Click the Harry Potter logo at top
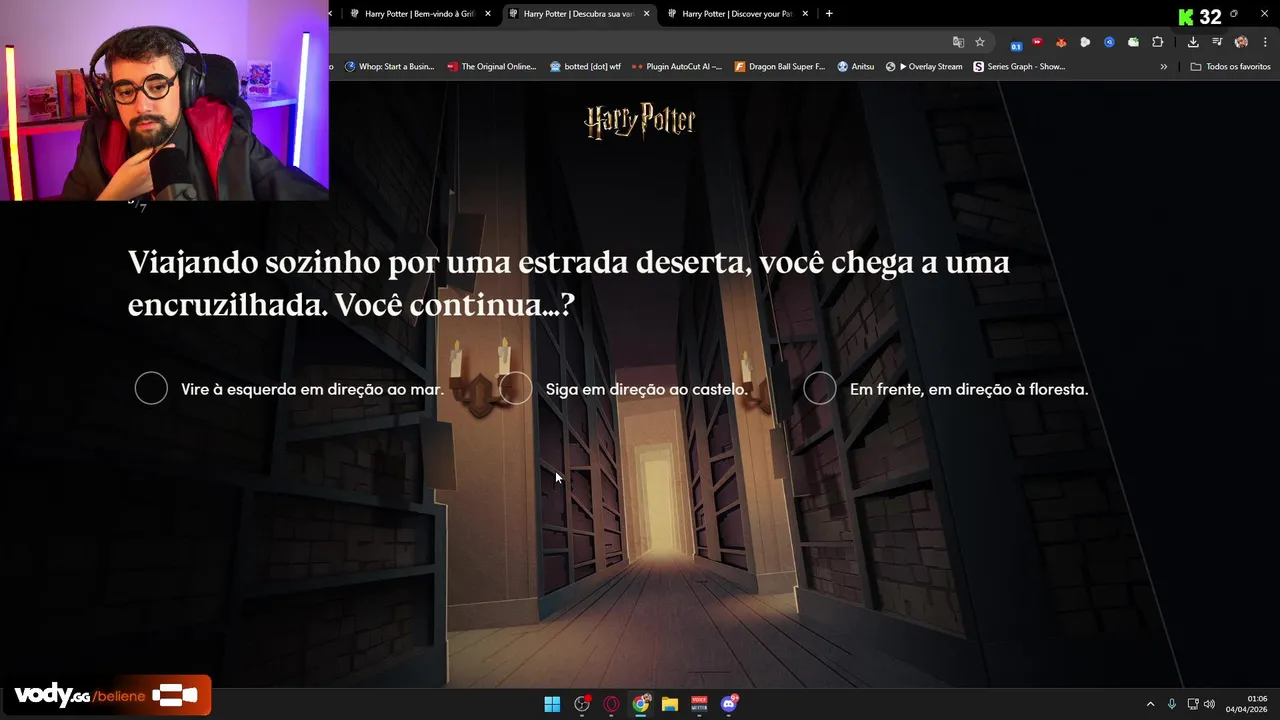This screenshot has width=1280, height=720. (x=640, y=121)
